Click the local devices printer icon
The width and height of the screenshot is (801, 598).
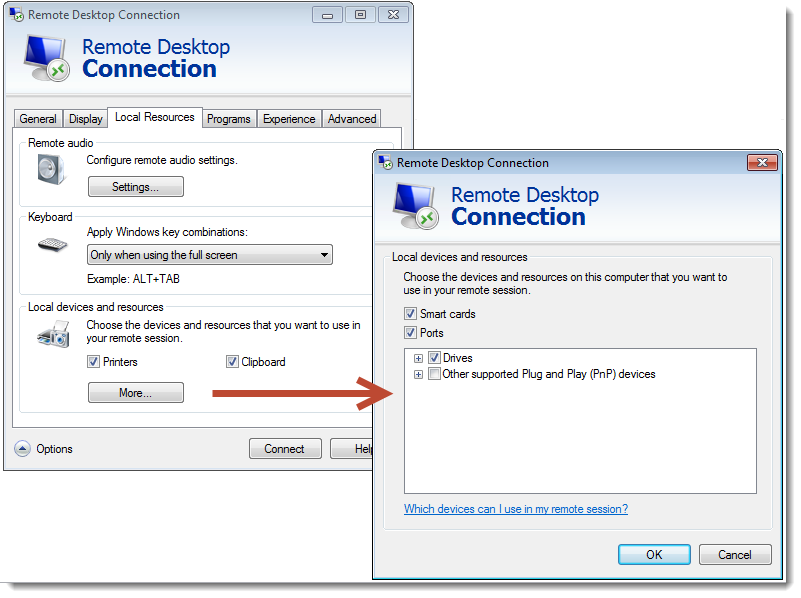pyautogui.click(x=51, y=336)
